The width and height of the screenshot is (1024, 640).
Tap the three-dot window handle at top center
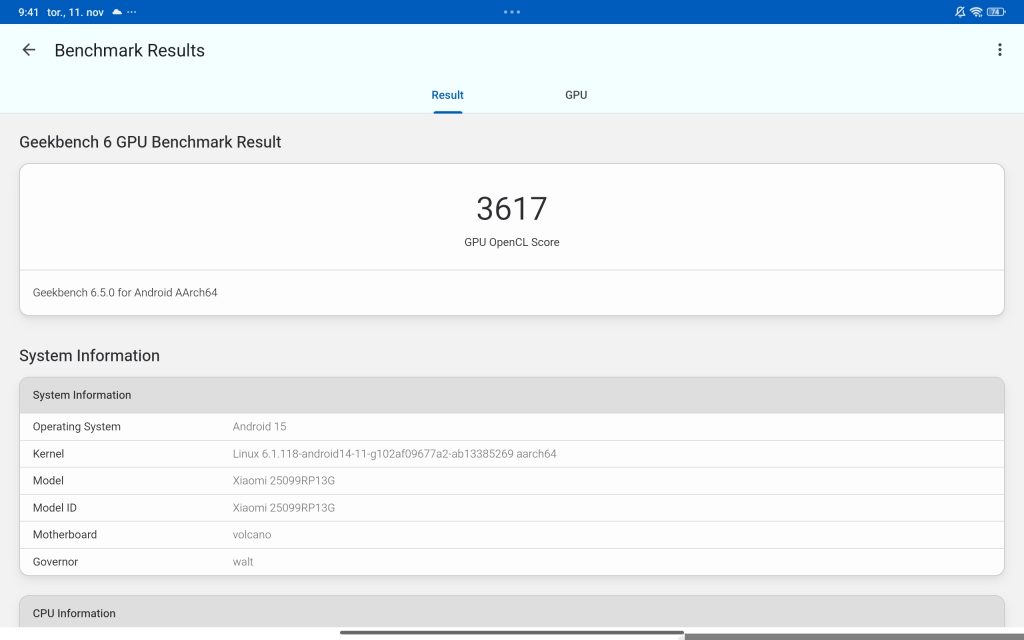(x=512, y=12)
